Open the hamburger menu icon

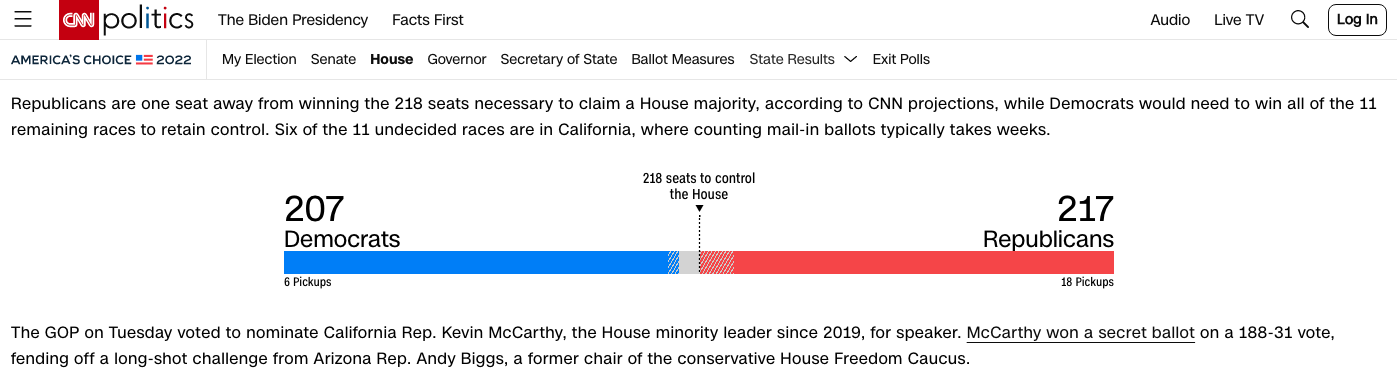click(x=23, y=19)
